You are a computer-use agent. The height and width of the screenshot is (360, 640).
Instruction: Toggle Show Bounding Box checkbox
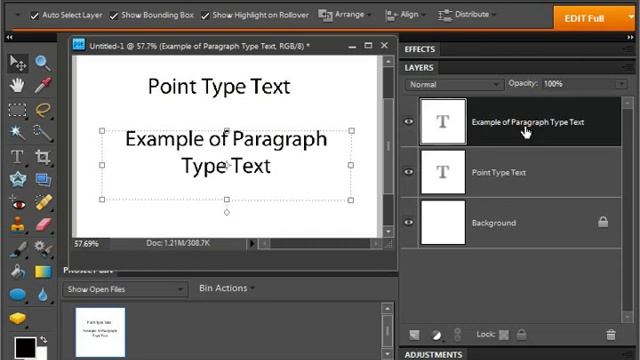(113, 16)
